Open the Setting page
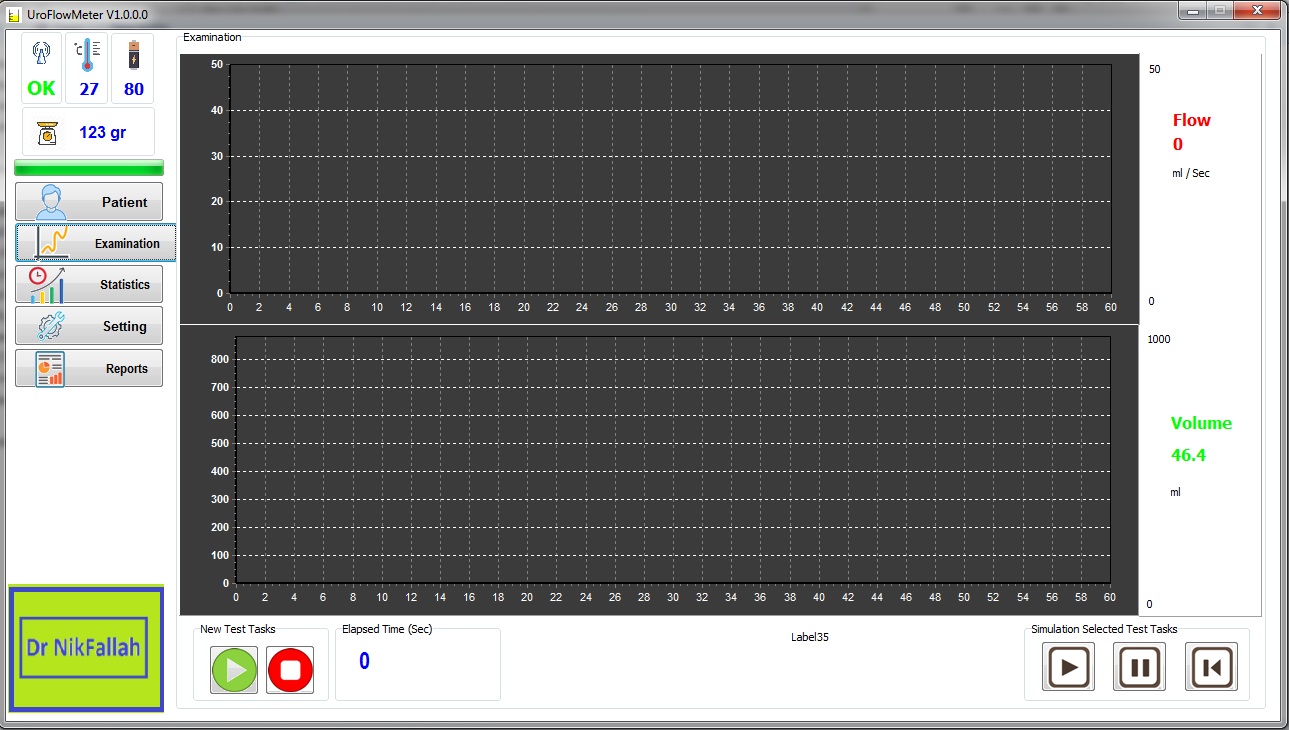The image size is (1289, 730). coord(89,327)
